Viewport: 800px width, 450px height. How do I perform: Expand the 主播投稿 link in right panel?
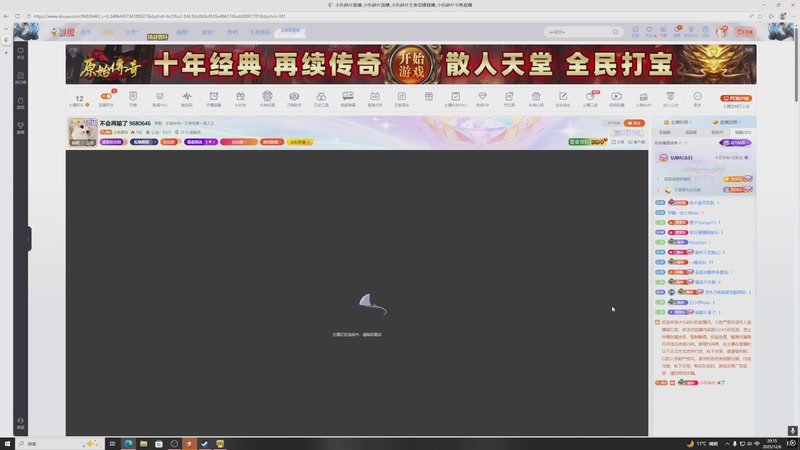679,122
